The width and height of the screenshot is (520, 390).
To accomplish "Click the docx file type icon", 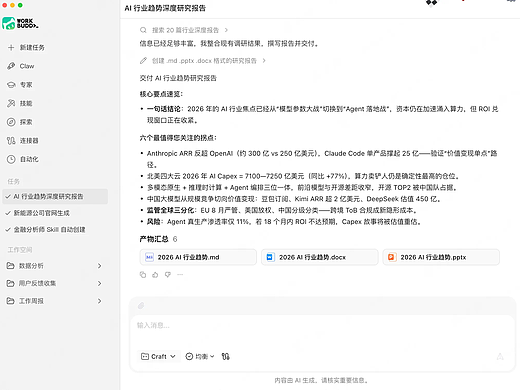I will pyautogui.click(x=270, y=257).
